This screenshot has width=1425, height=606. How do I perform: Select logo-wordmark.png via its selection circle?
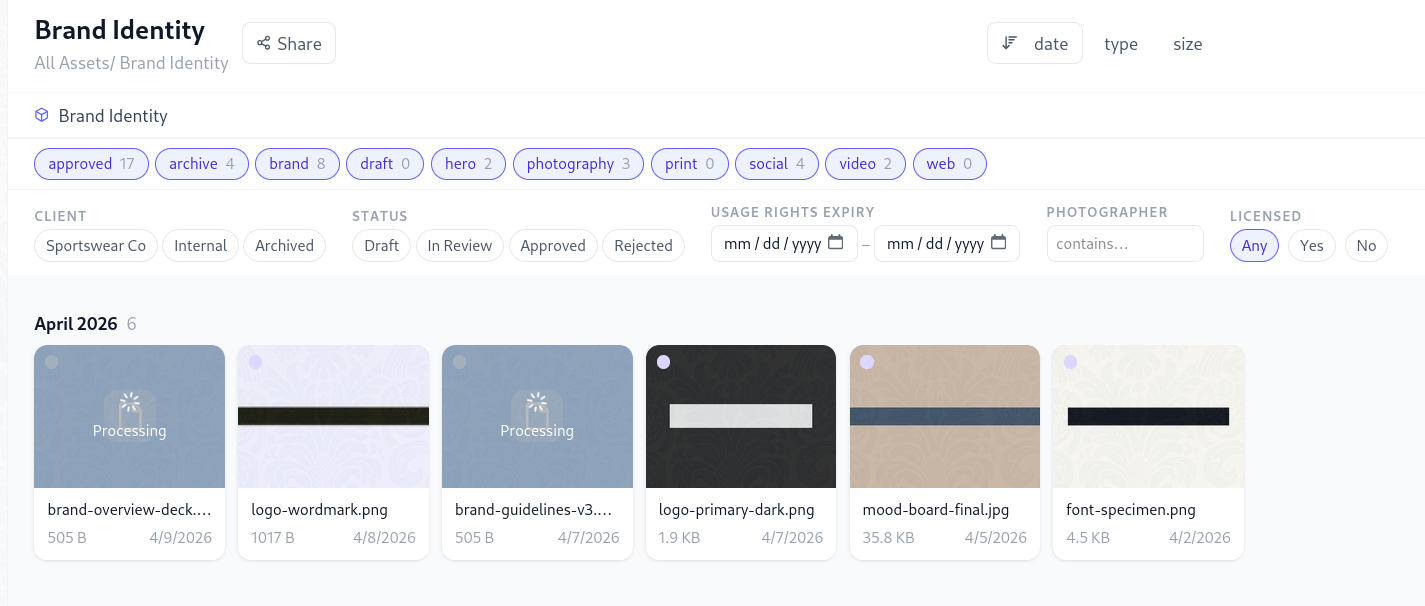[x=256, y=362]
